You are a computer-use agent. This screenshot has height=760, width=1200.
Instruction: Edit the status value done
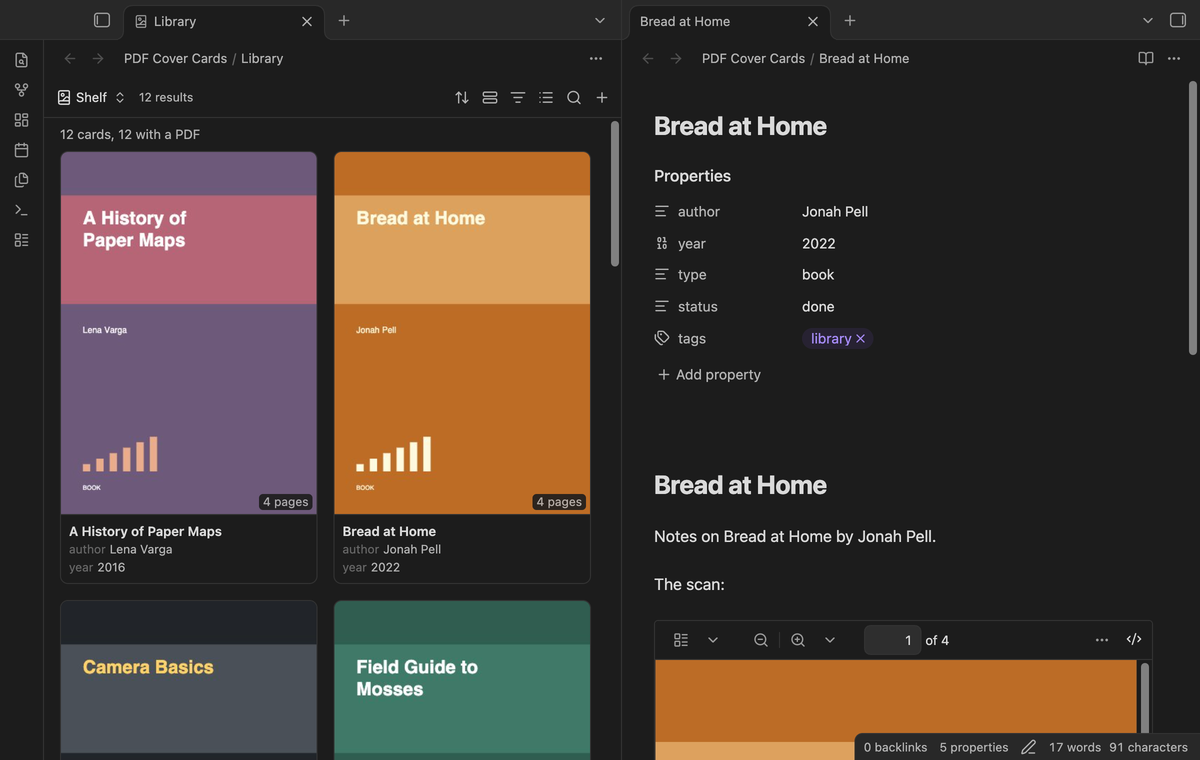(818, 307)
